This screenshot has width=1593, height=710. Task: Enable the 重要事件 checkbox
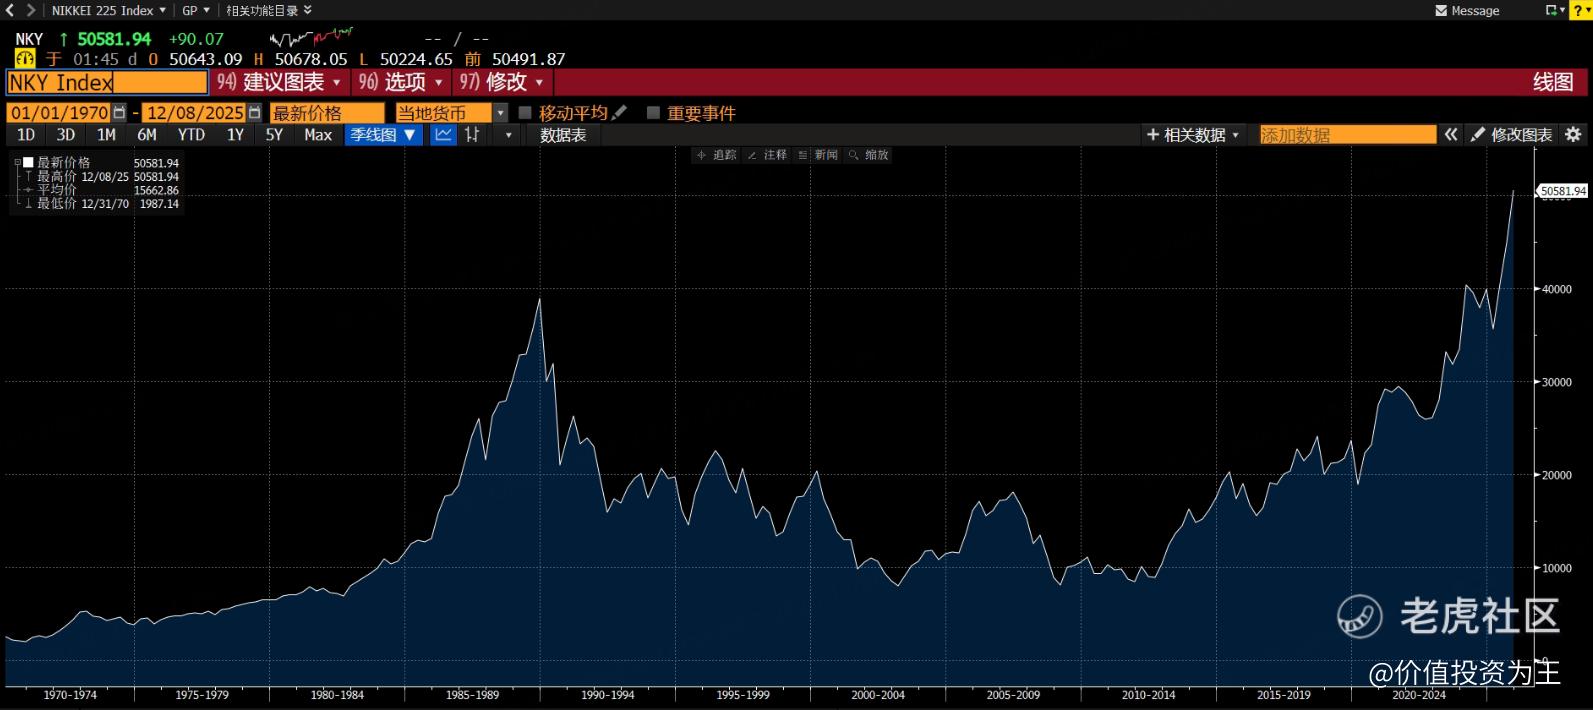(653, 113)
